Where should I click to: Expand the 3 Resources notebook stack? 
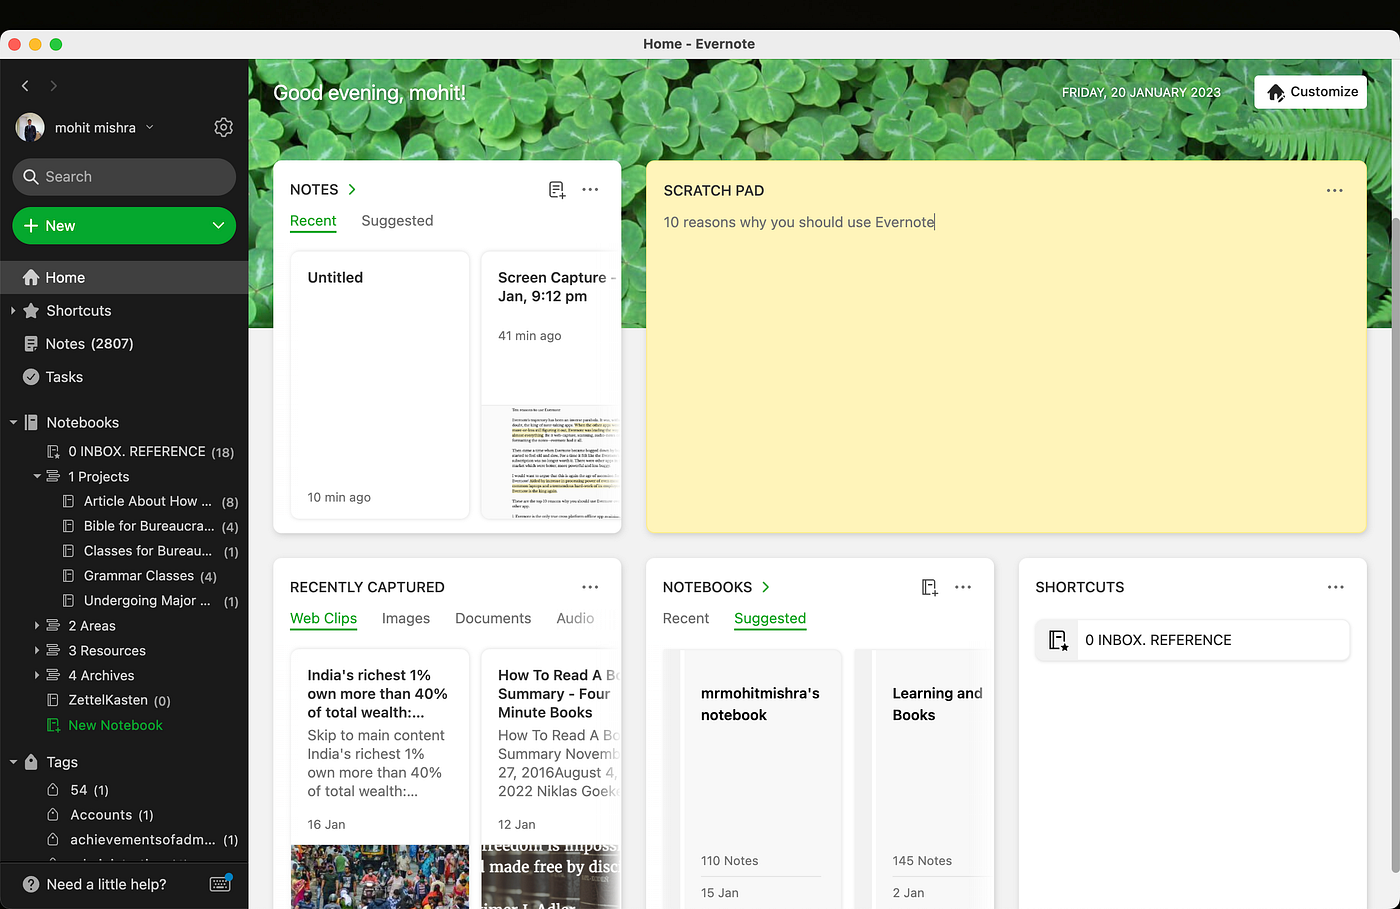point(37,651)
